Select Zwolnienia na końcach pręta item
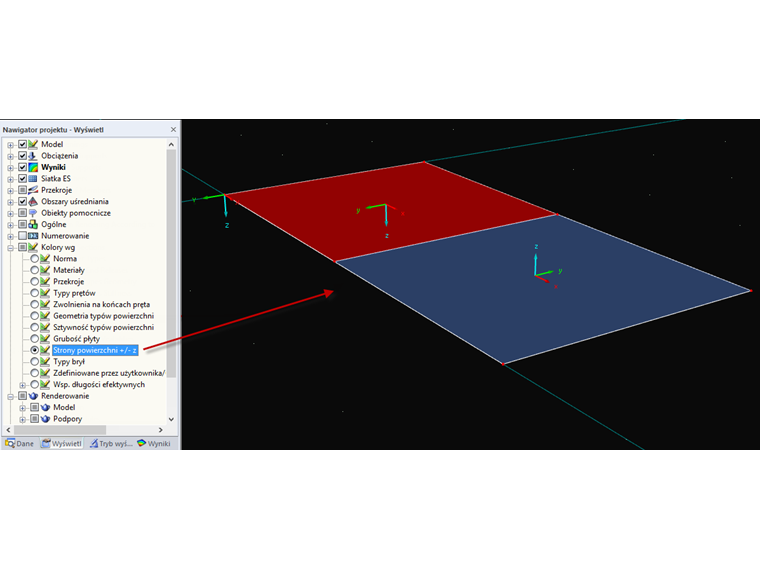 pos(101,304)
